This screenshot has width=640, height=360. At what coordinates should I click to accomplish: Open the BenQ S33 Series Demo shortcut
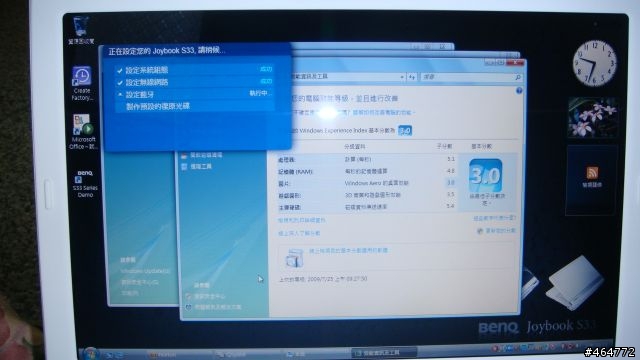click(85, 184)
